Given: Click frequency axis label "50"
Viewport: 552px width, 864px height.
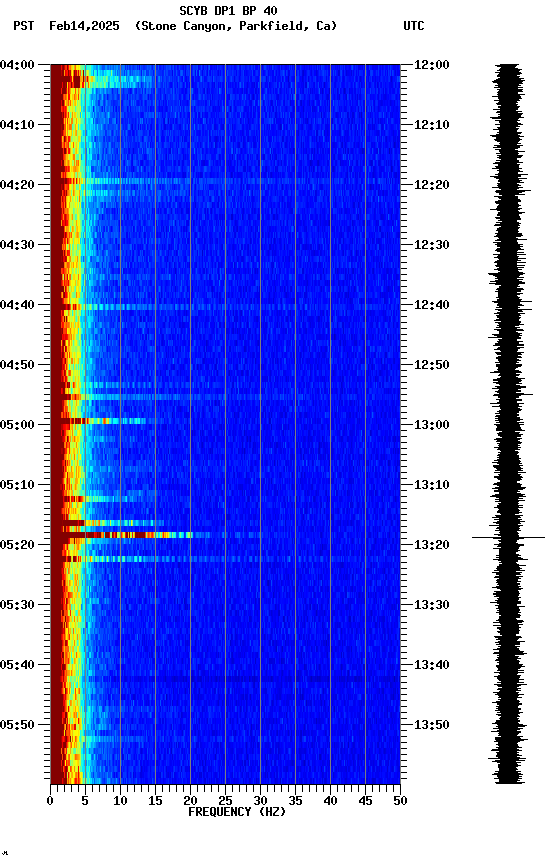Looking at the screenshot, I should coord(401,801).
